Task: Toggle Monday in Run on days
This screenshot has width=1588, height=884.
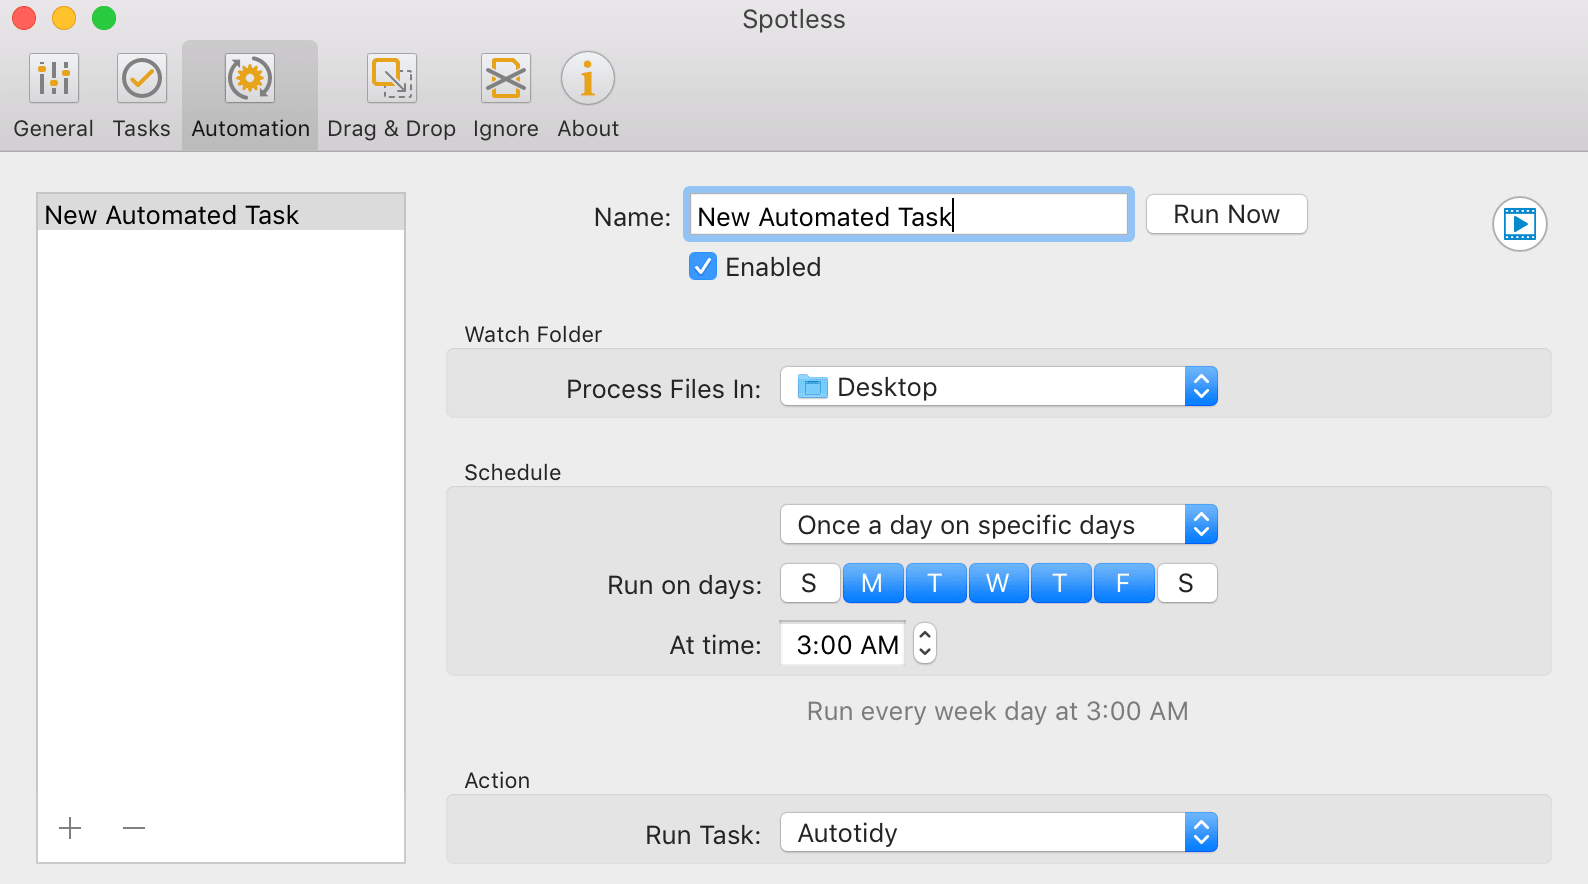Action: (872, 583)
